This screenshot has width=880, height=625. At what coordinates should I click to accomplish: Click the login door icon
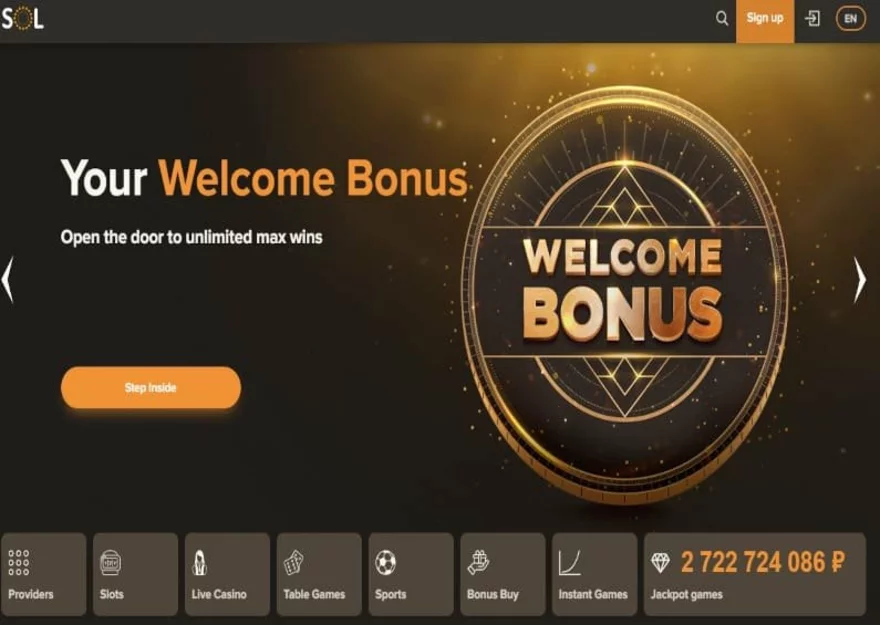(x=812, y=19)
